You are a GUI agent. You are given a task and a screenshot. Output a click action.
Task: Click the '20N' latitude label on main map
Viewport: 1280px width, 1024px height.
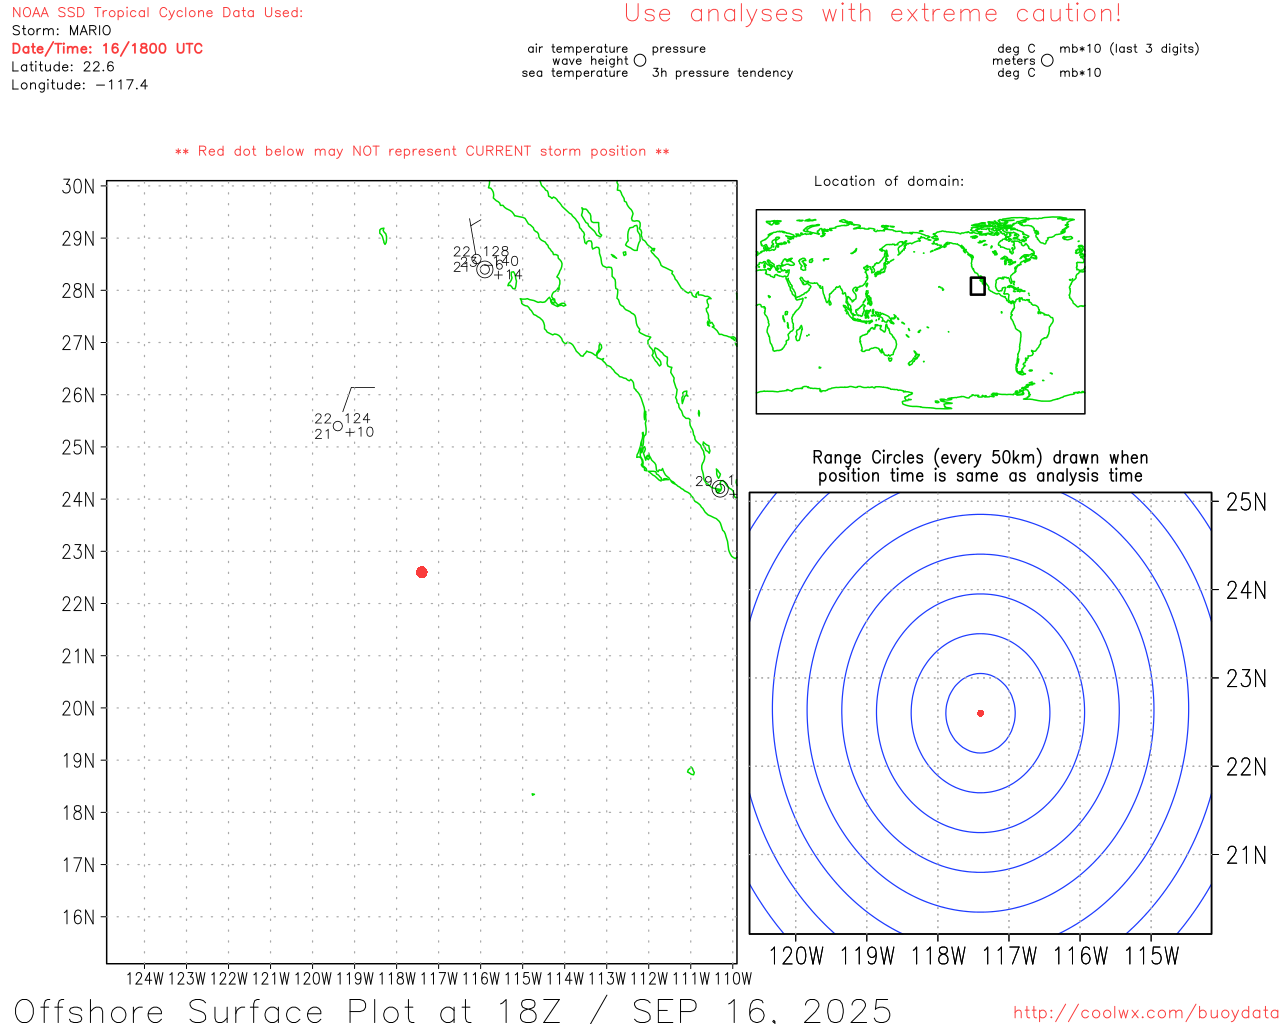coord(78,708)
